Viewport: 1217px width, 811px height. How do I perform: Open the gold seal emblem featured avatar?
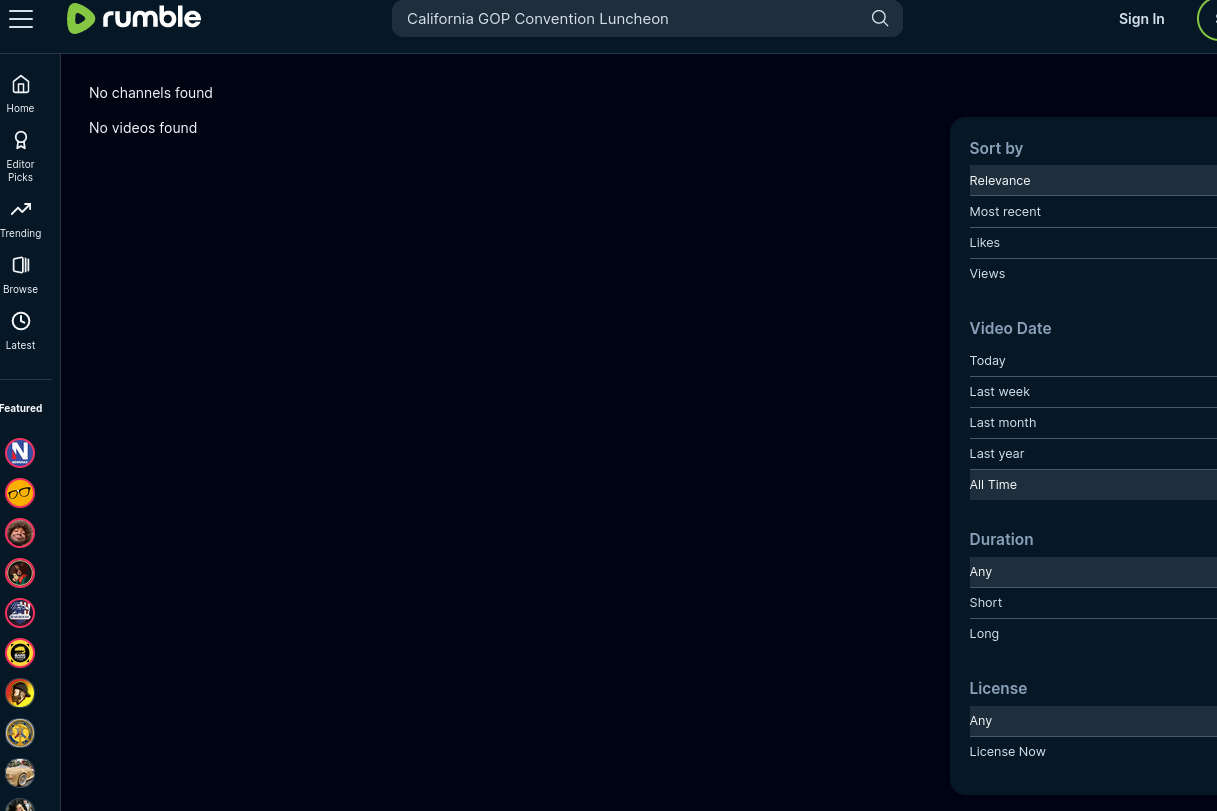pos(20,733)
